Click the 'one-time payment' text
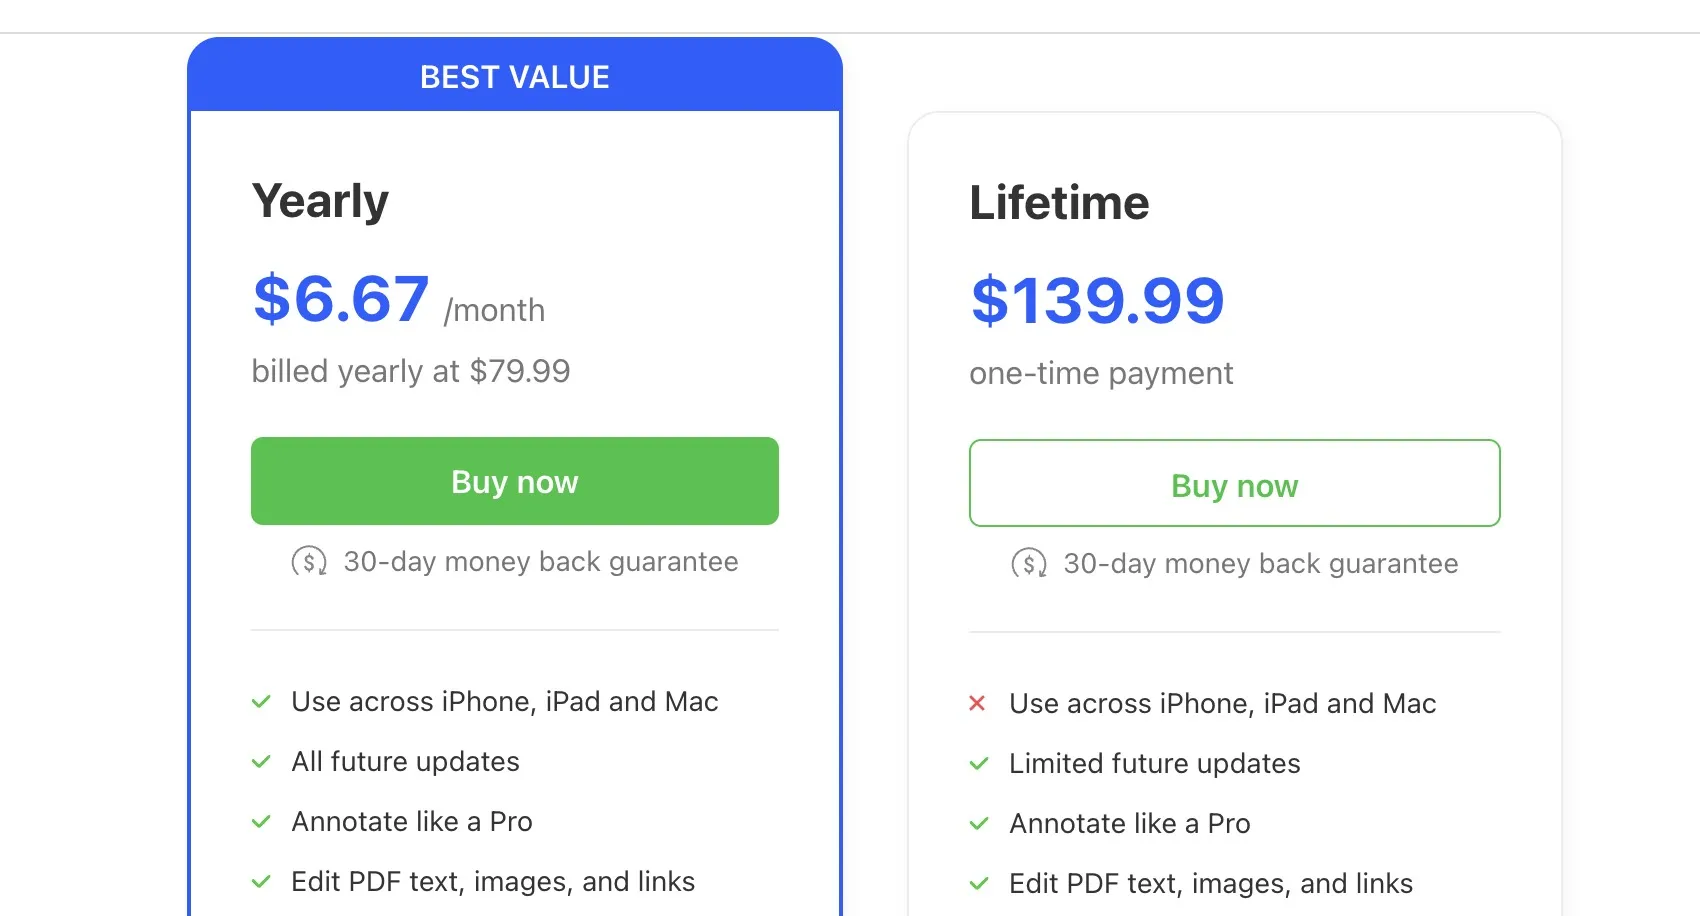The image size is (1700, 916). (1101, 373)
